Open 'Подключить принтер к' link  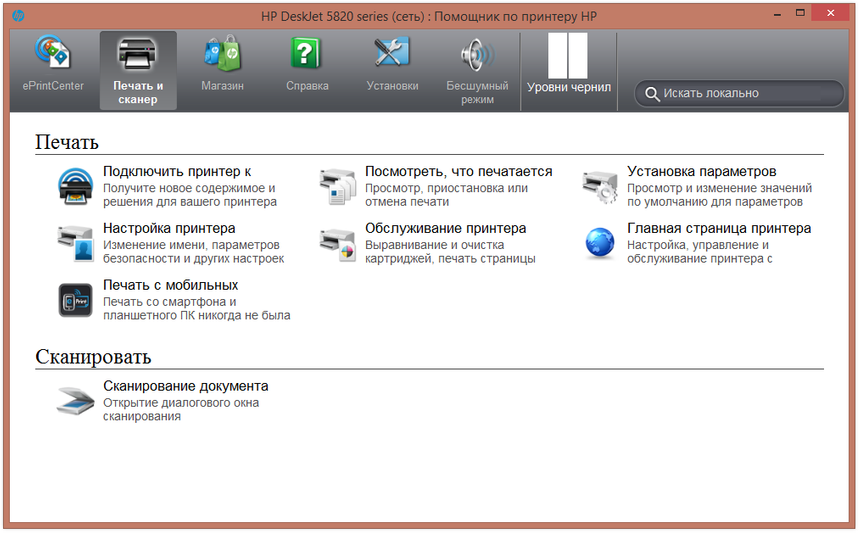click(x=177, y=172)
